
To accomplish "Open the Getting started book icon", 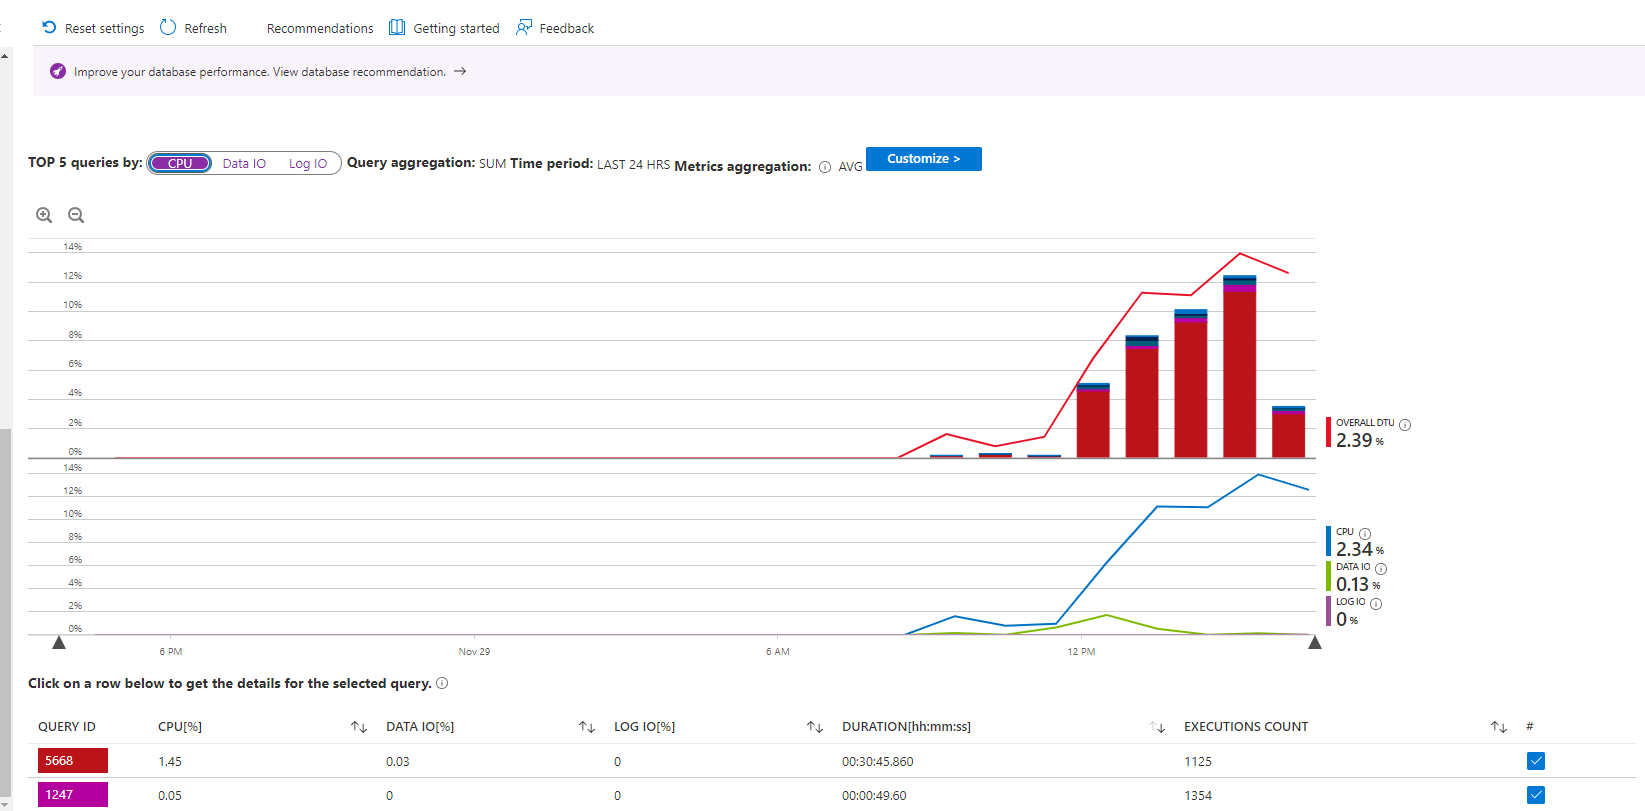I will (x=397, y=28).
